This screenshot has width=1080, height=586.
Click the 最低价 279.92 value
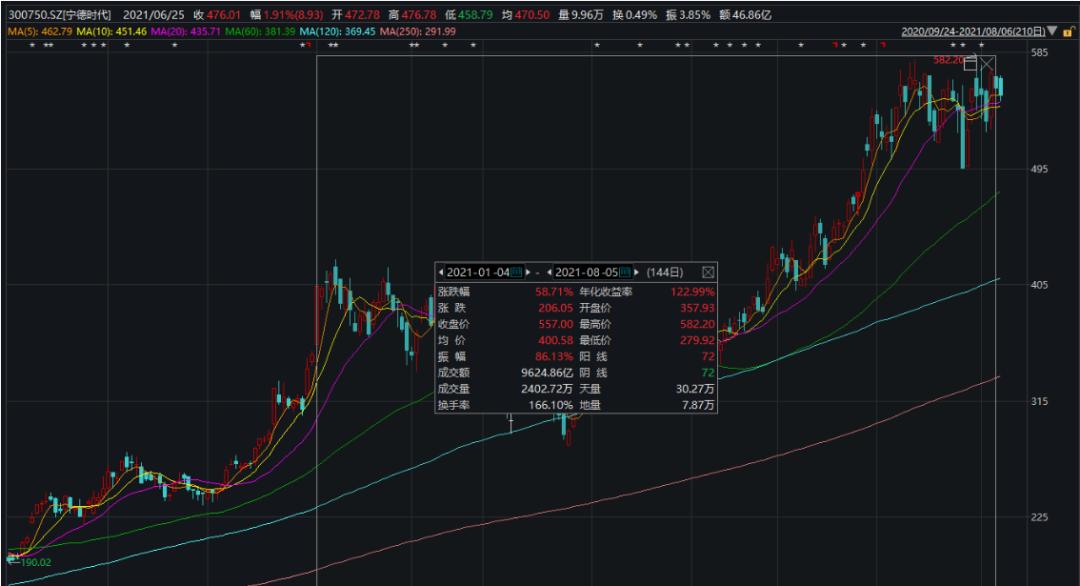(697, 340)
